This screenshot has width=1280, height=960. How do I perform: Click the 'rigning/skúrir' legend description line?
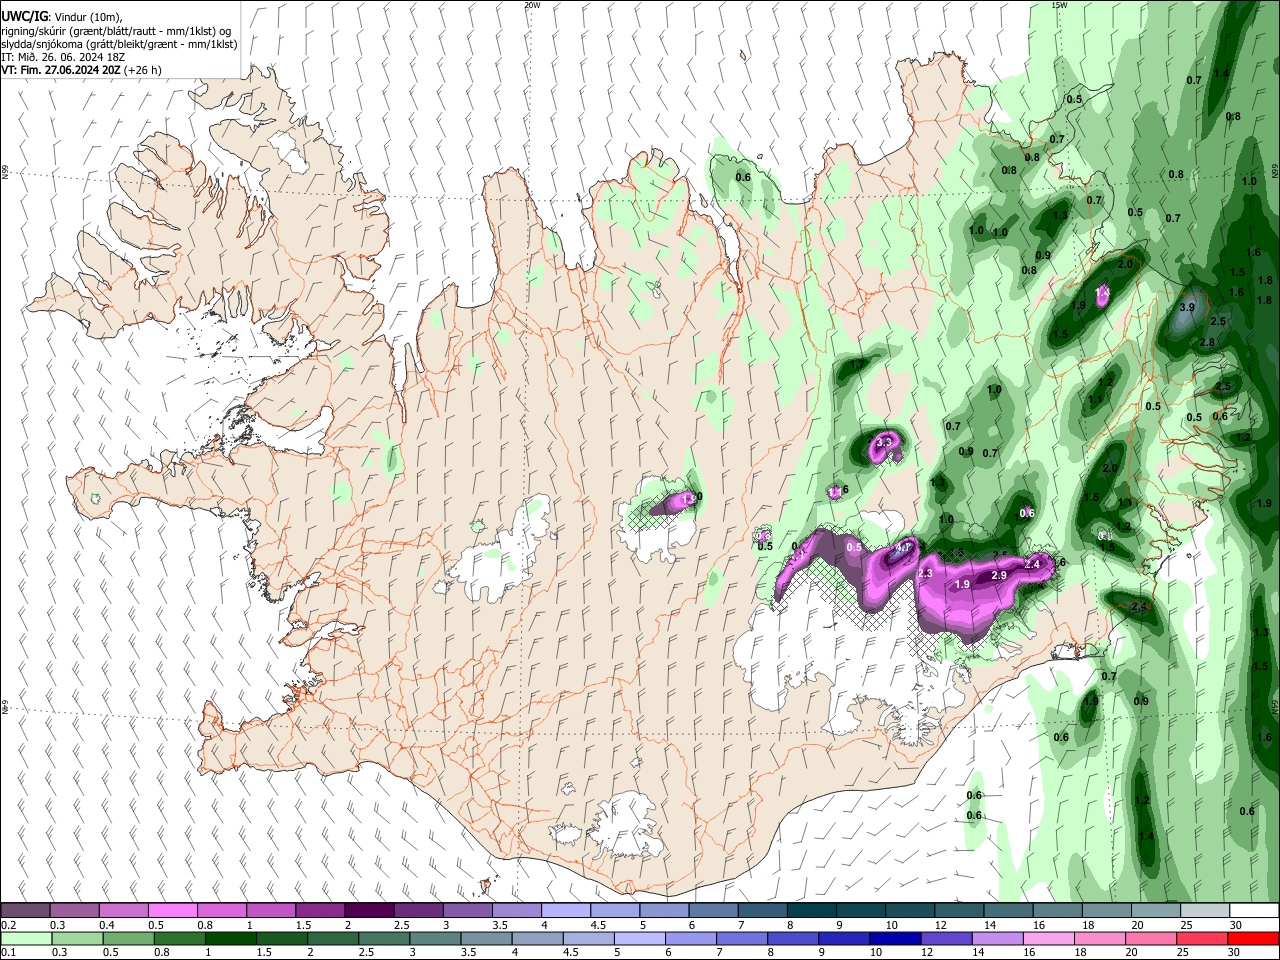(116, 31)
